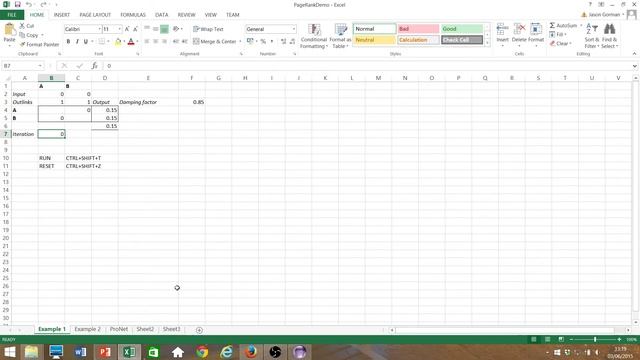Adjust the zoom slider

595,339
